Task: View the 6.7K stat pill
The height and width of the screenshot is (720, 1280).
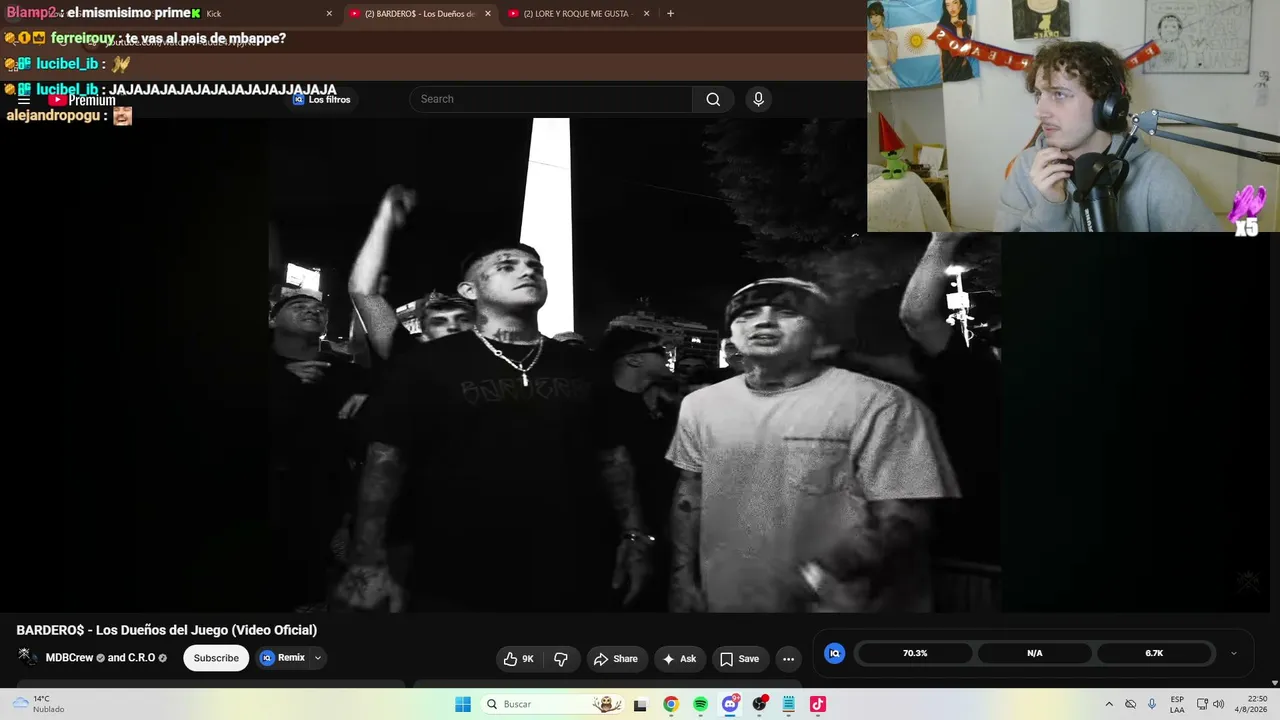Action: point(1154,653)
